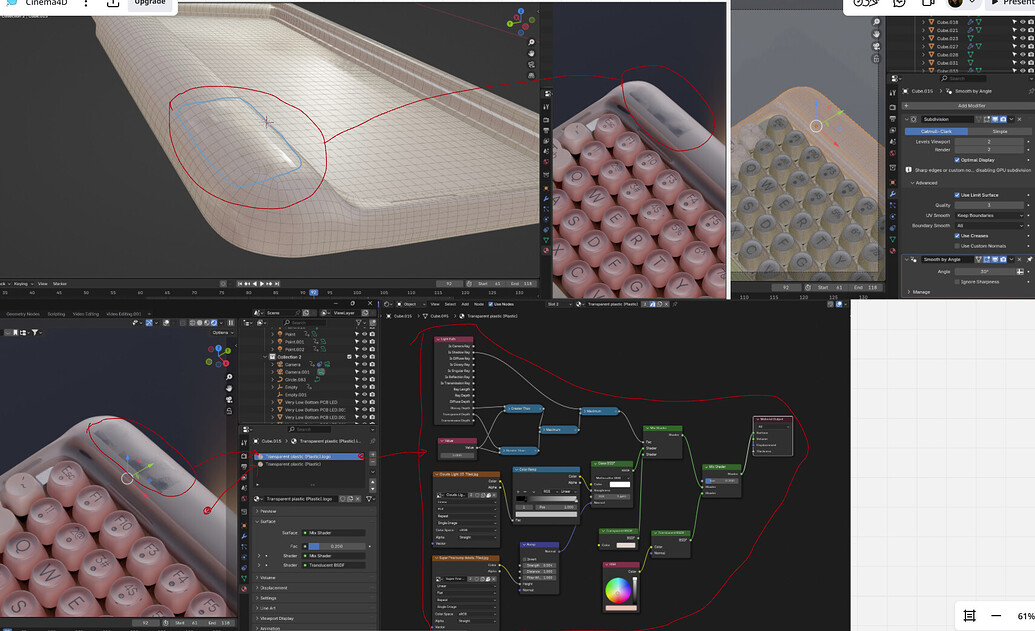Screen dimensions: 1035x631
Task: Move material slot up with the up arrow
Action: click(372, 482)
